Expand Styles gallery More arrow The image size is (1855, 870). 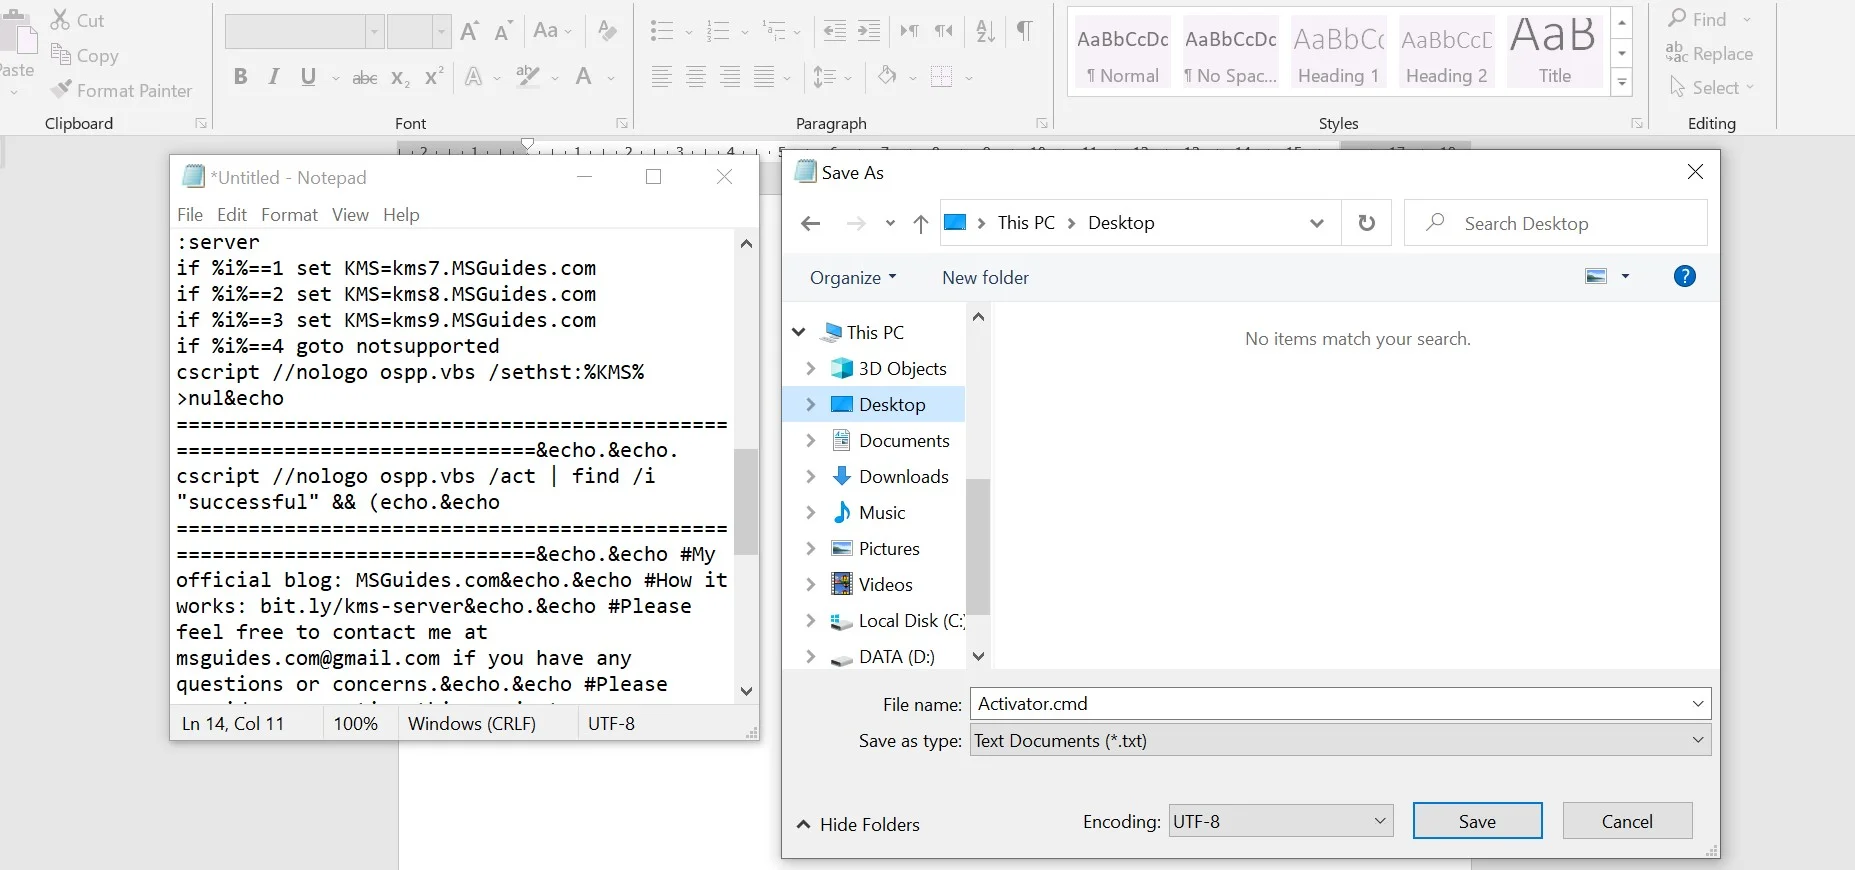(1623, 83)
